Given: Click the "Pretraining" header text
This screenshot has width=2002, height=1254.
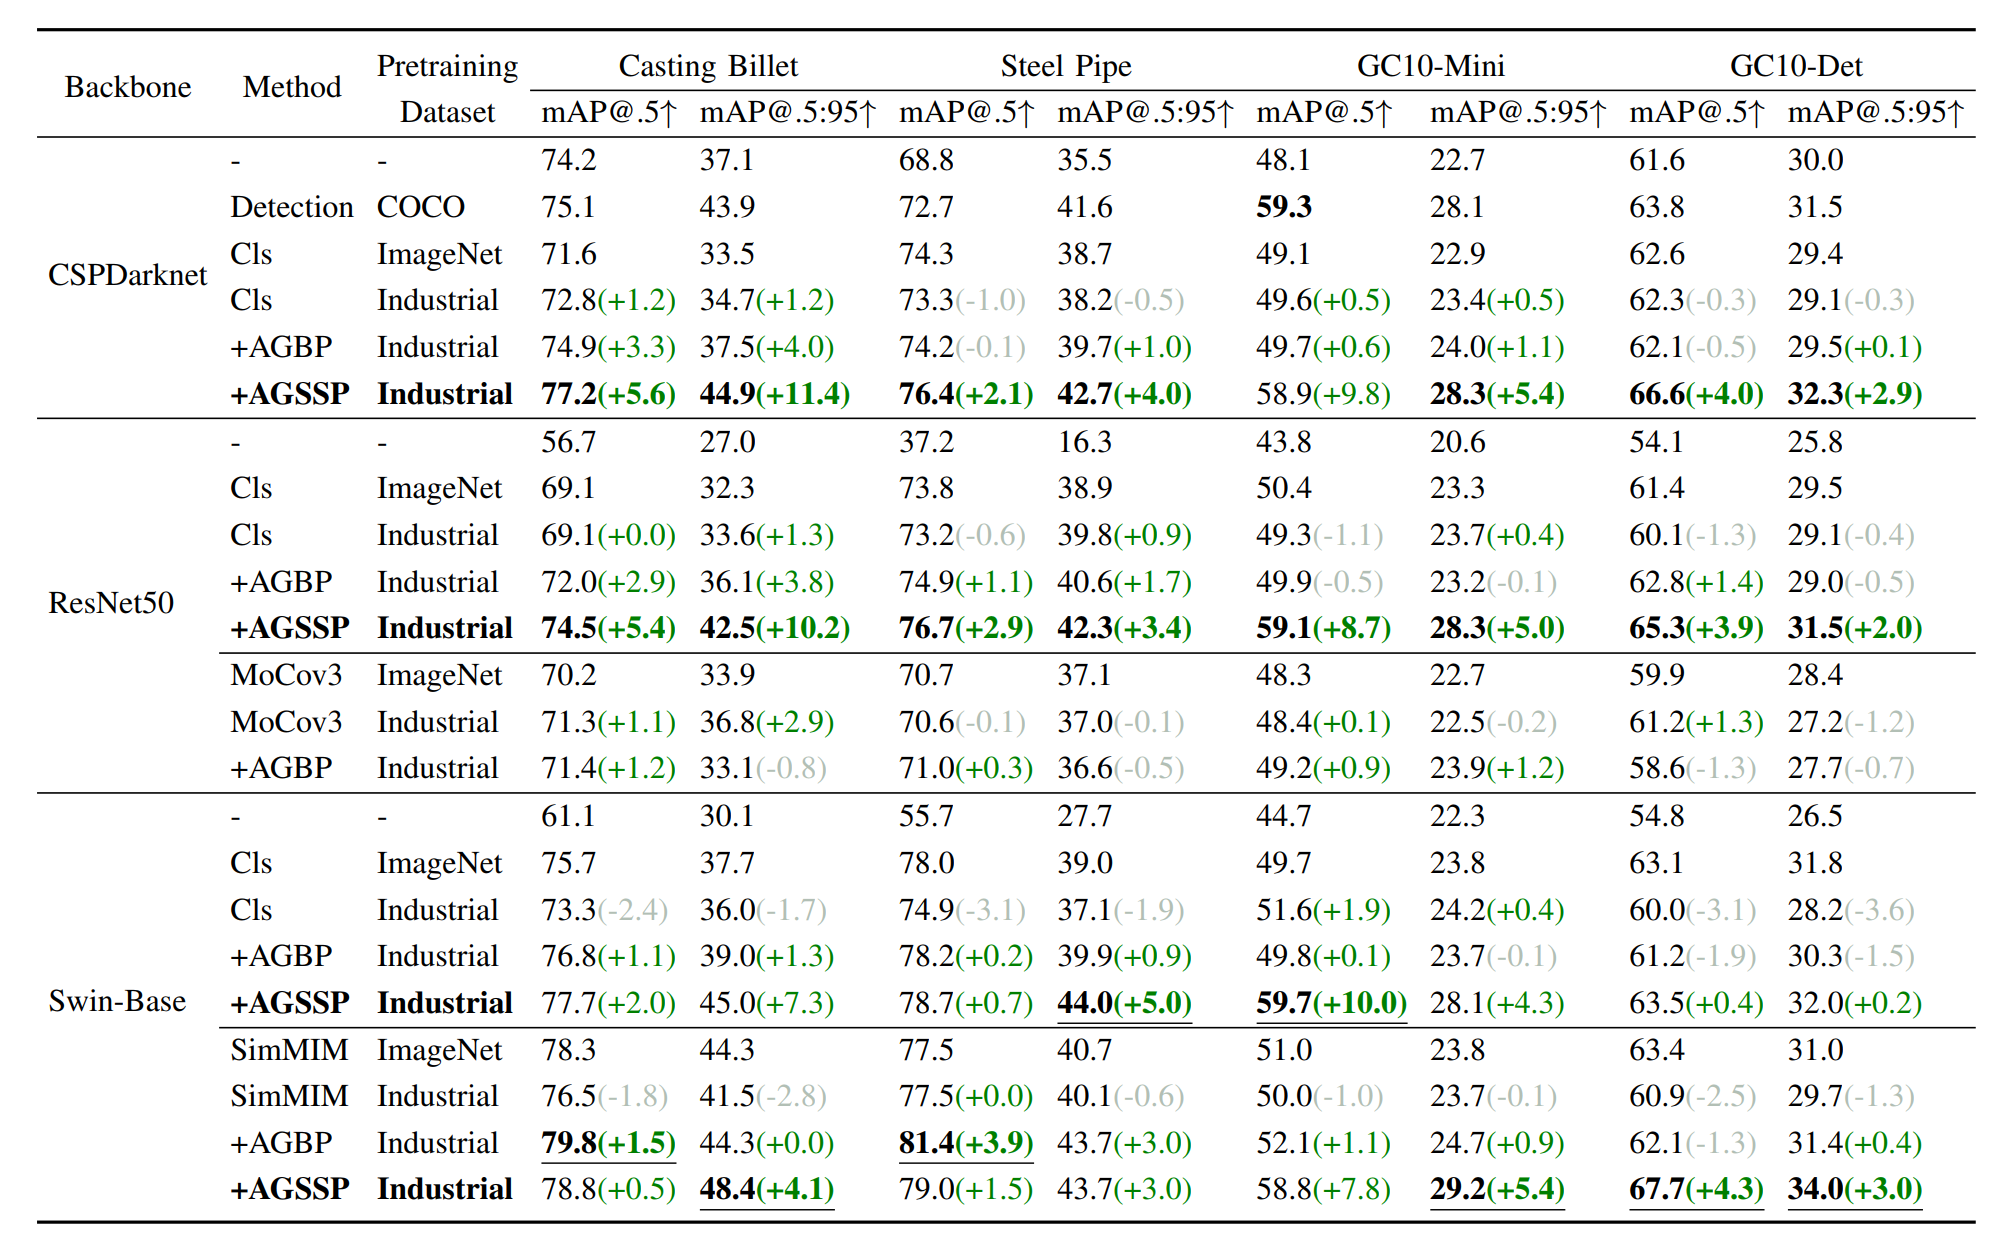Looking at the screenshot, I should click(447, 66).
